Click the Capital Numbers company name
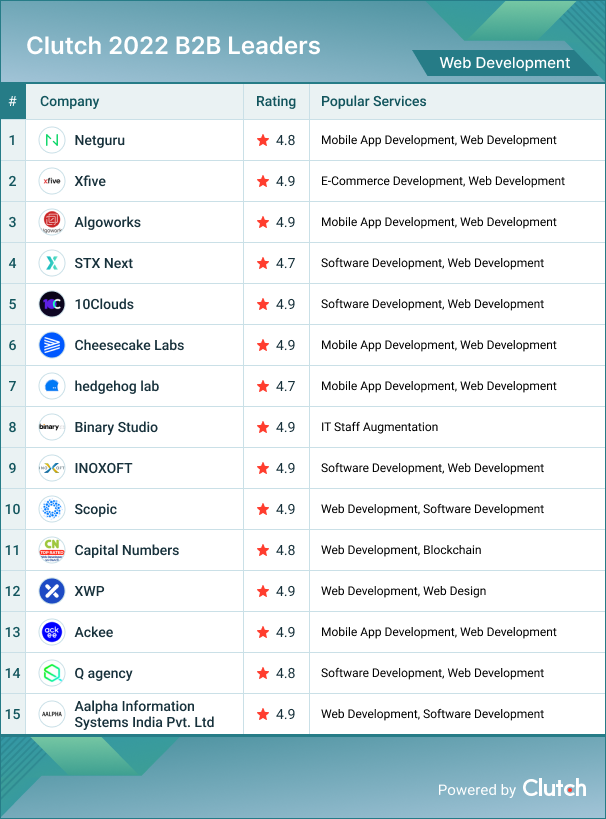 (x=126, y=550)
